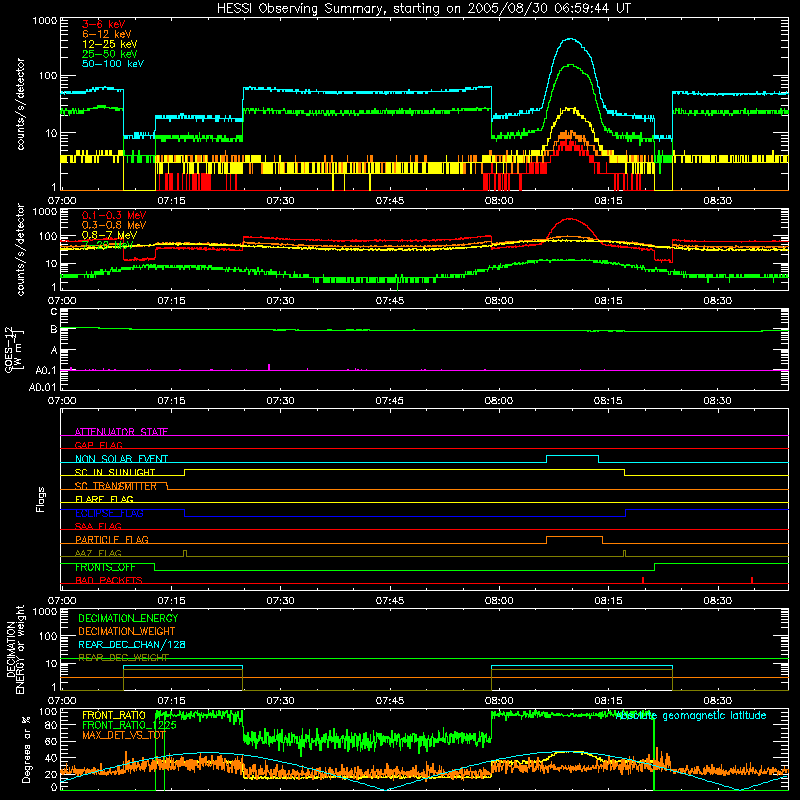
Task: Click the MAX_DET_VS_TOT legend label
Action: pyautogui.click(x=123, y=735)
